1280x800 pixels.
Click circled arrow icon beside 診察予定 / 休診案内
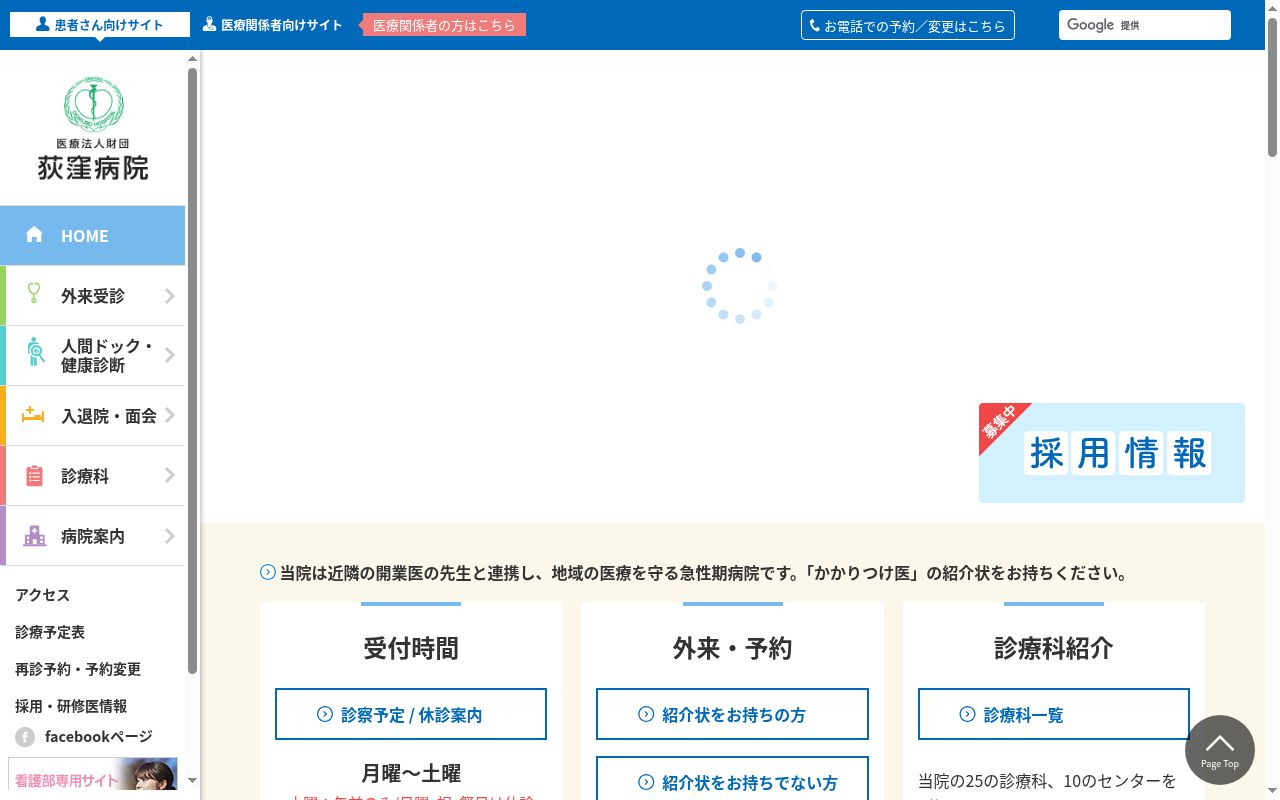pyautogui.click(x=325, y=714)
